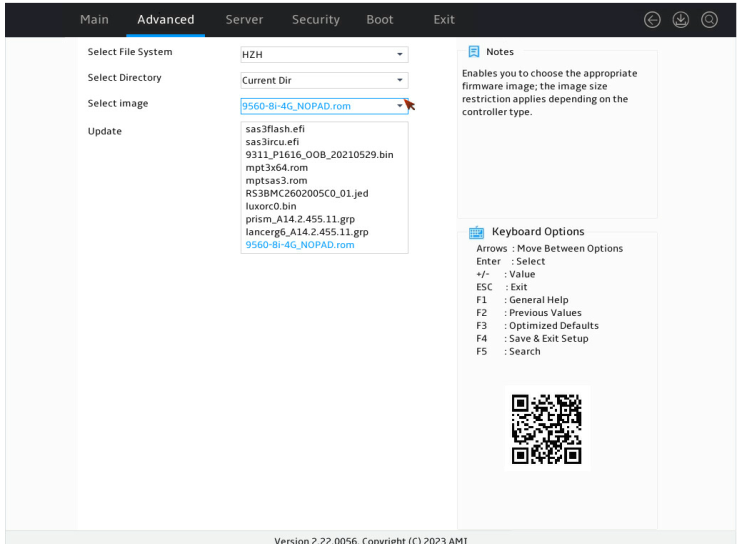Pick prism_A14.2.455.11.grp file

300,219
